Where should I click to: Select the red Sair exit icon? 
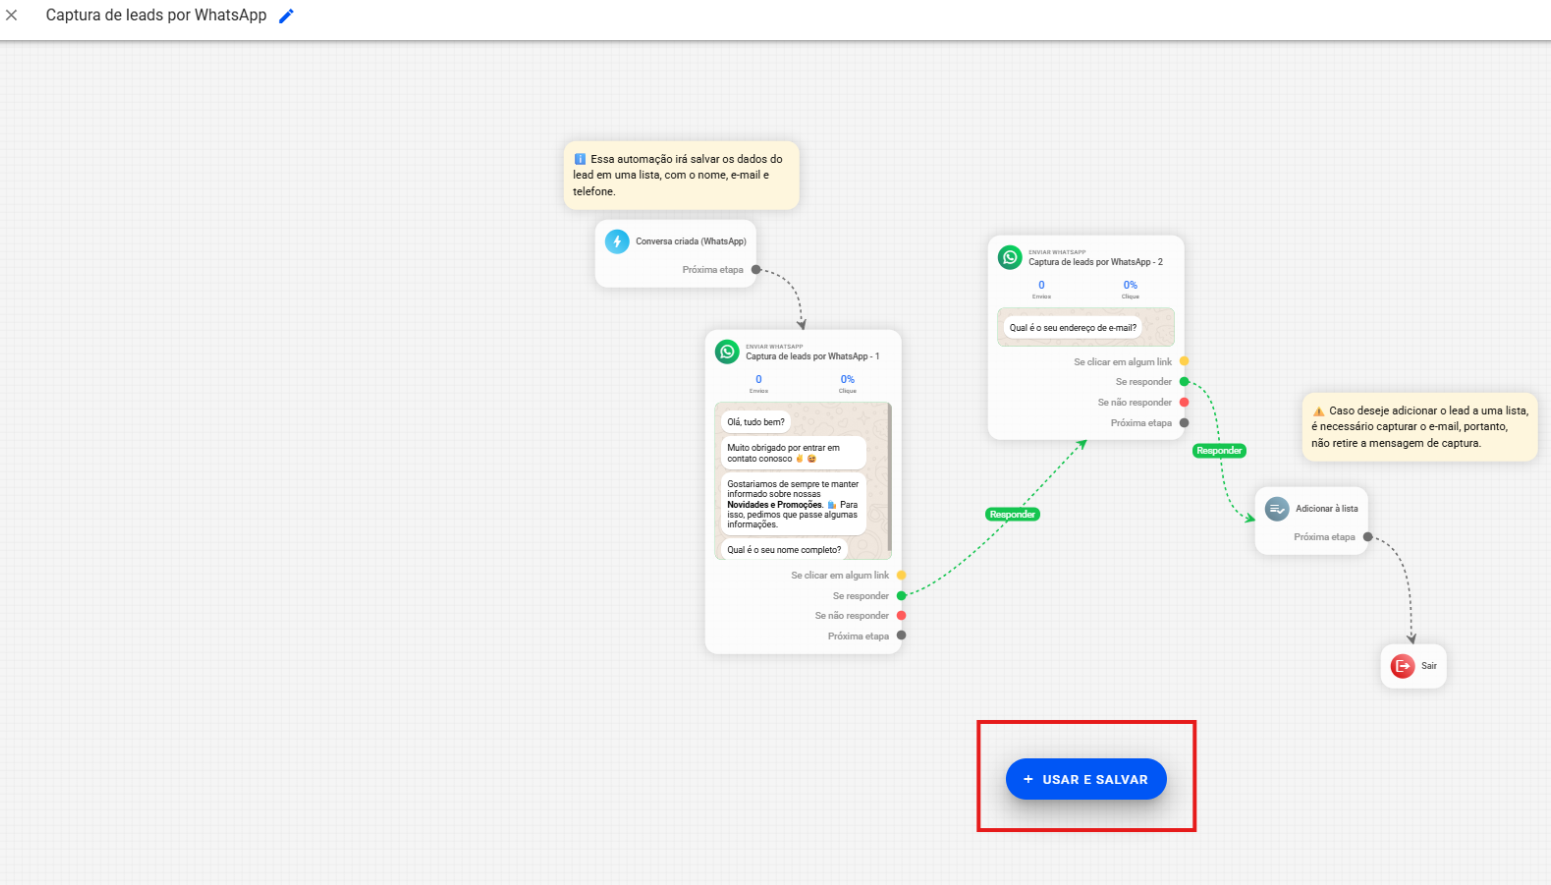point(1402,666)
